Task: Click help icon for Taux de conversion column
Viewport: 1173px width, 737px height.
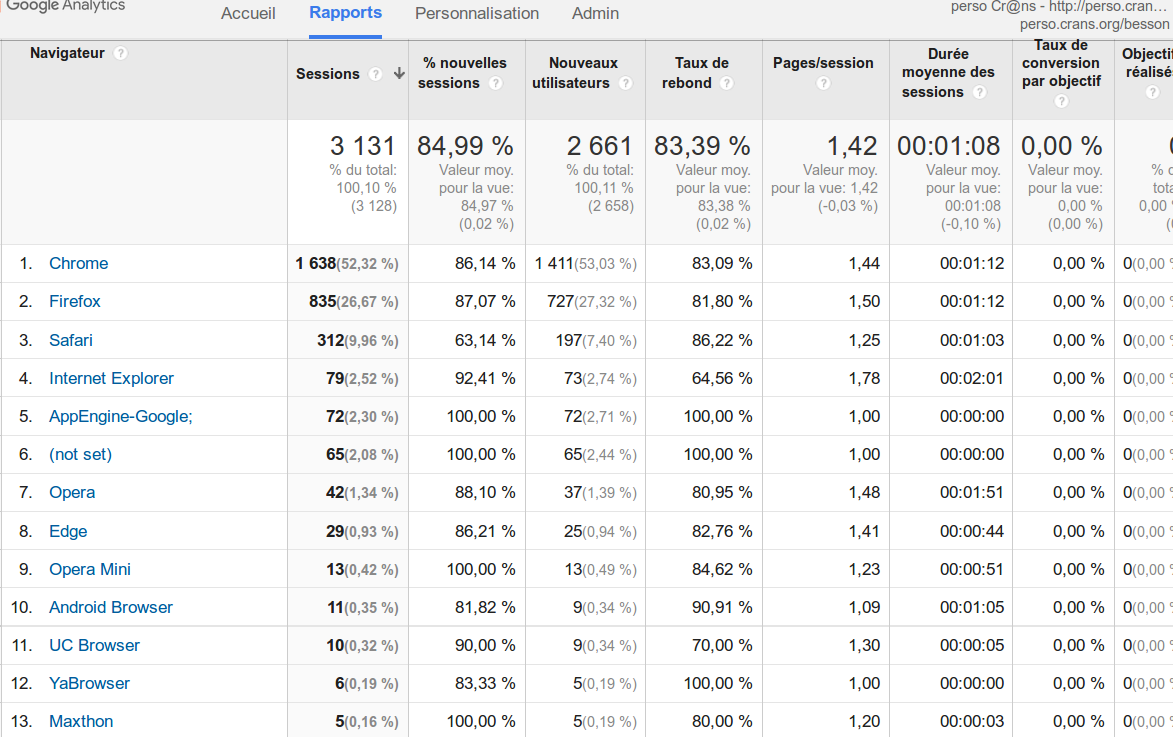Action: tap(1061, 101)
